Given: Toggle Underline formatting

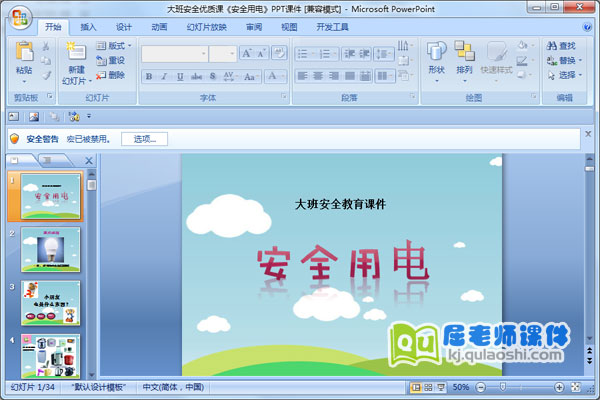Looking at the screenshot, I should click(x=180, y=77).
